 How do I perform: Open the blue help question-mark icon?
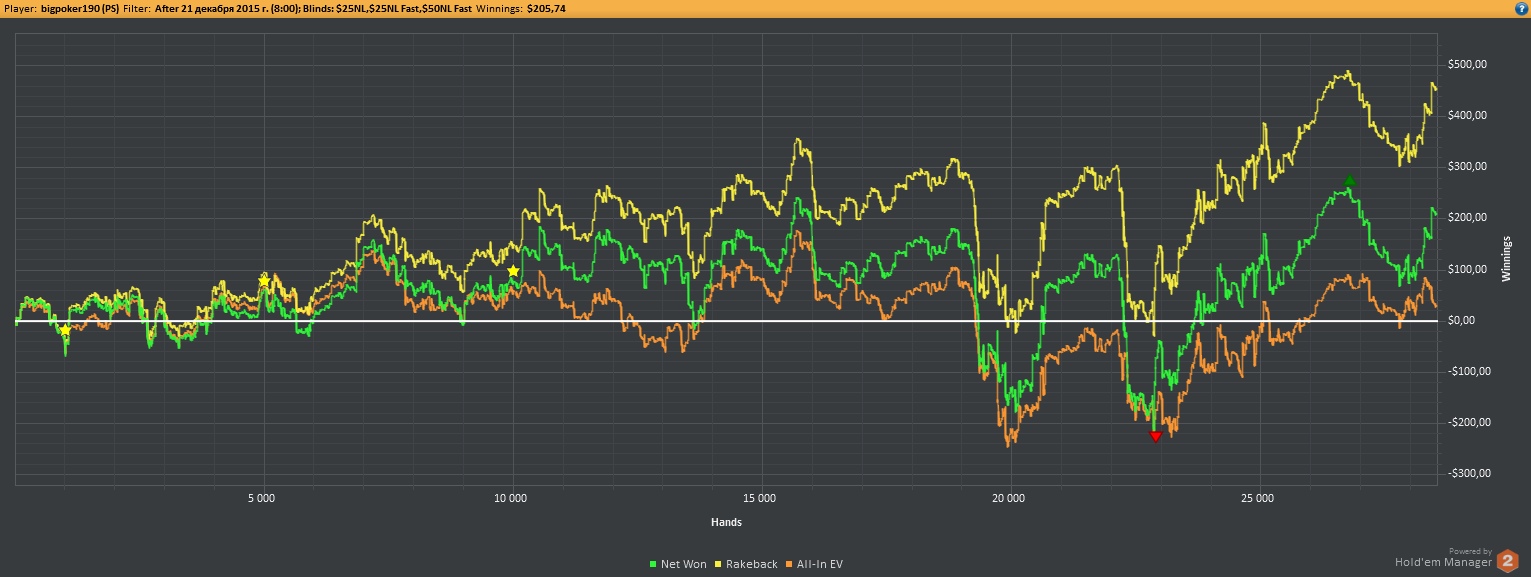coord(1520,8)
